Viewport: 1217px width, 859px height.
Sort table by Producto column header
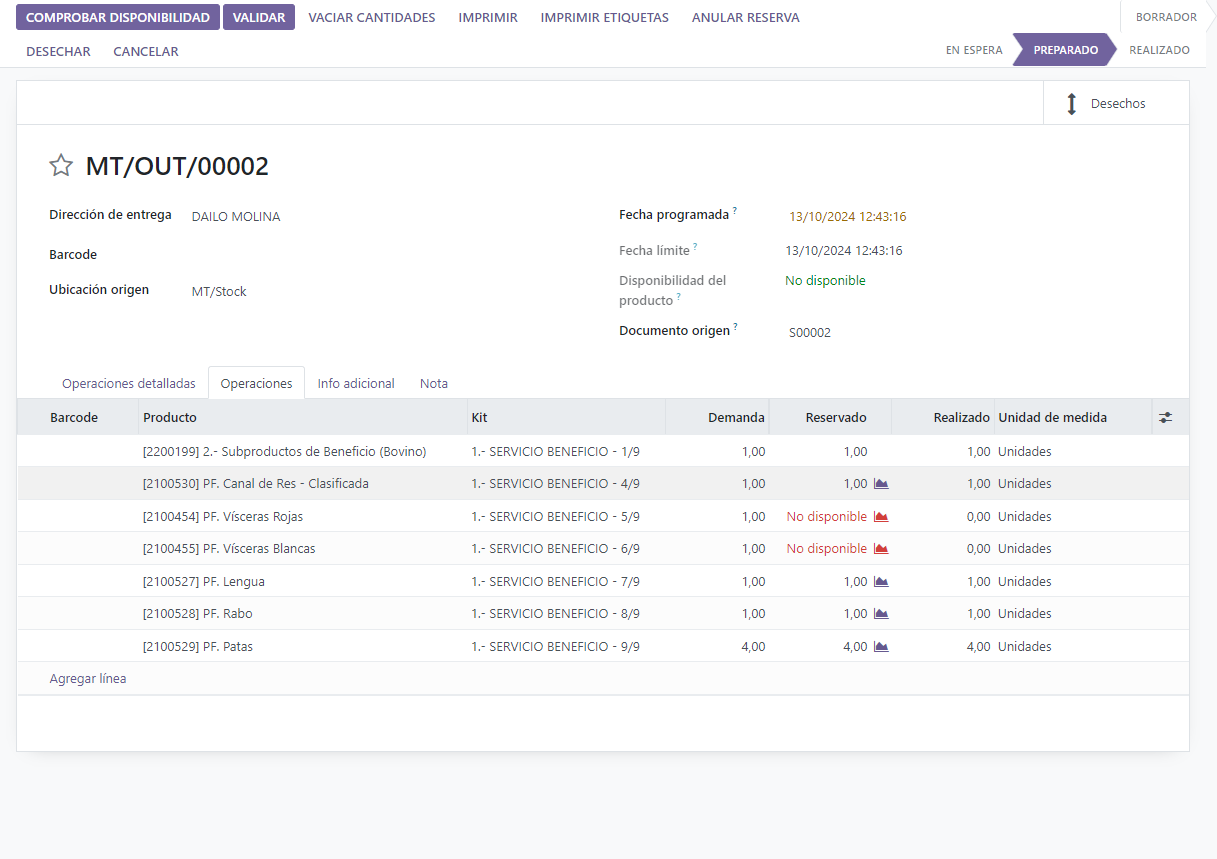tap(303, 418)
